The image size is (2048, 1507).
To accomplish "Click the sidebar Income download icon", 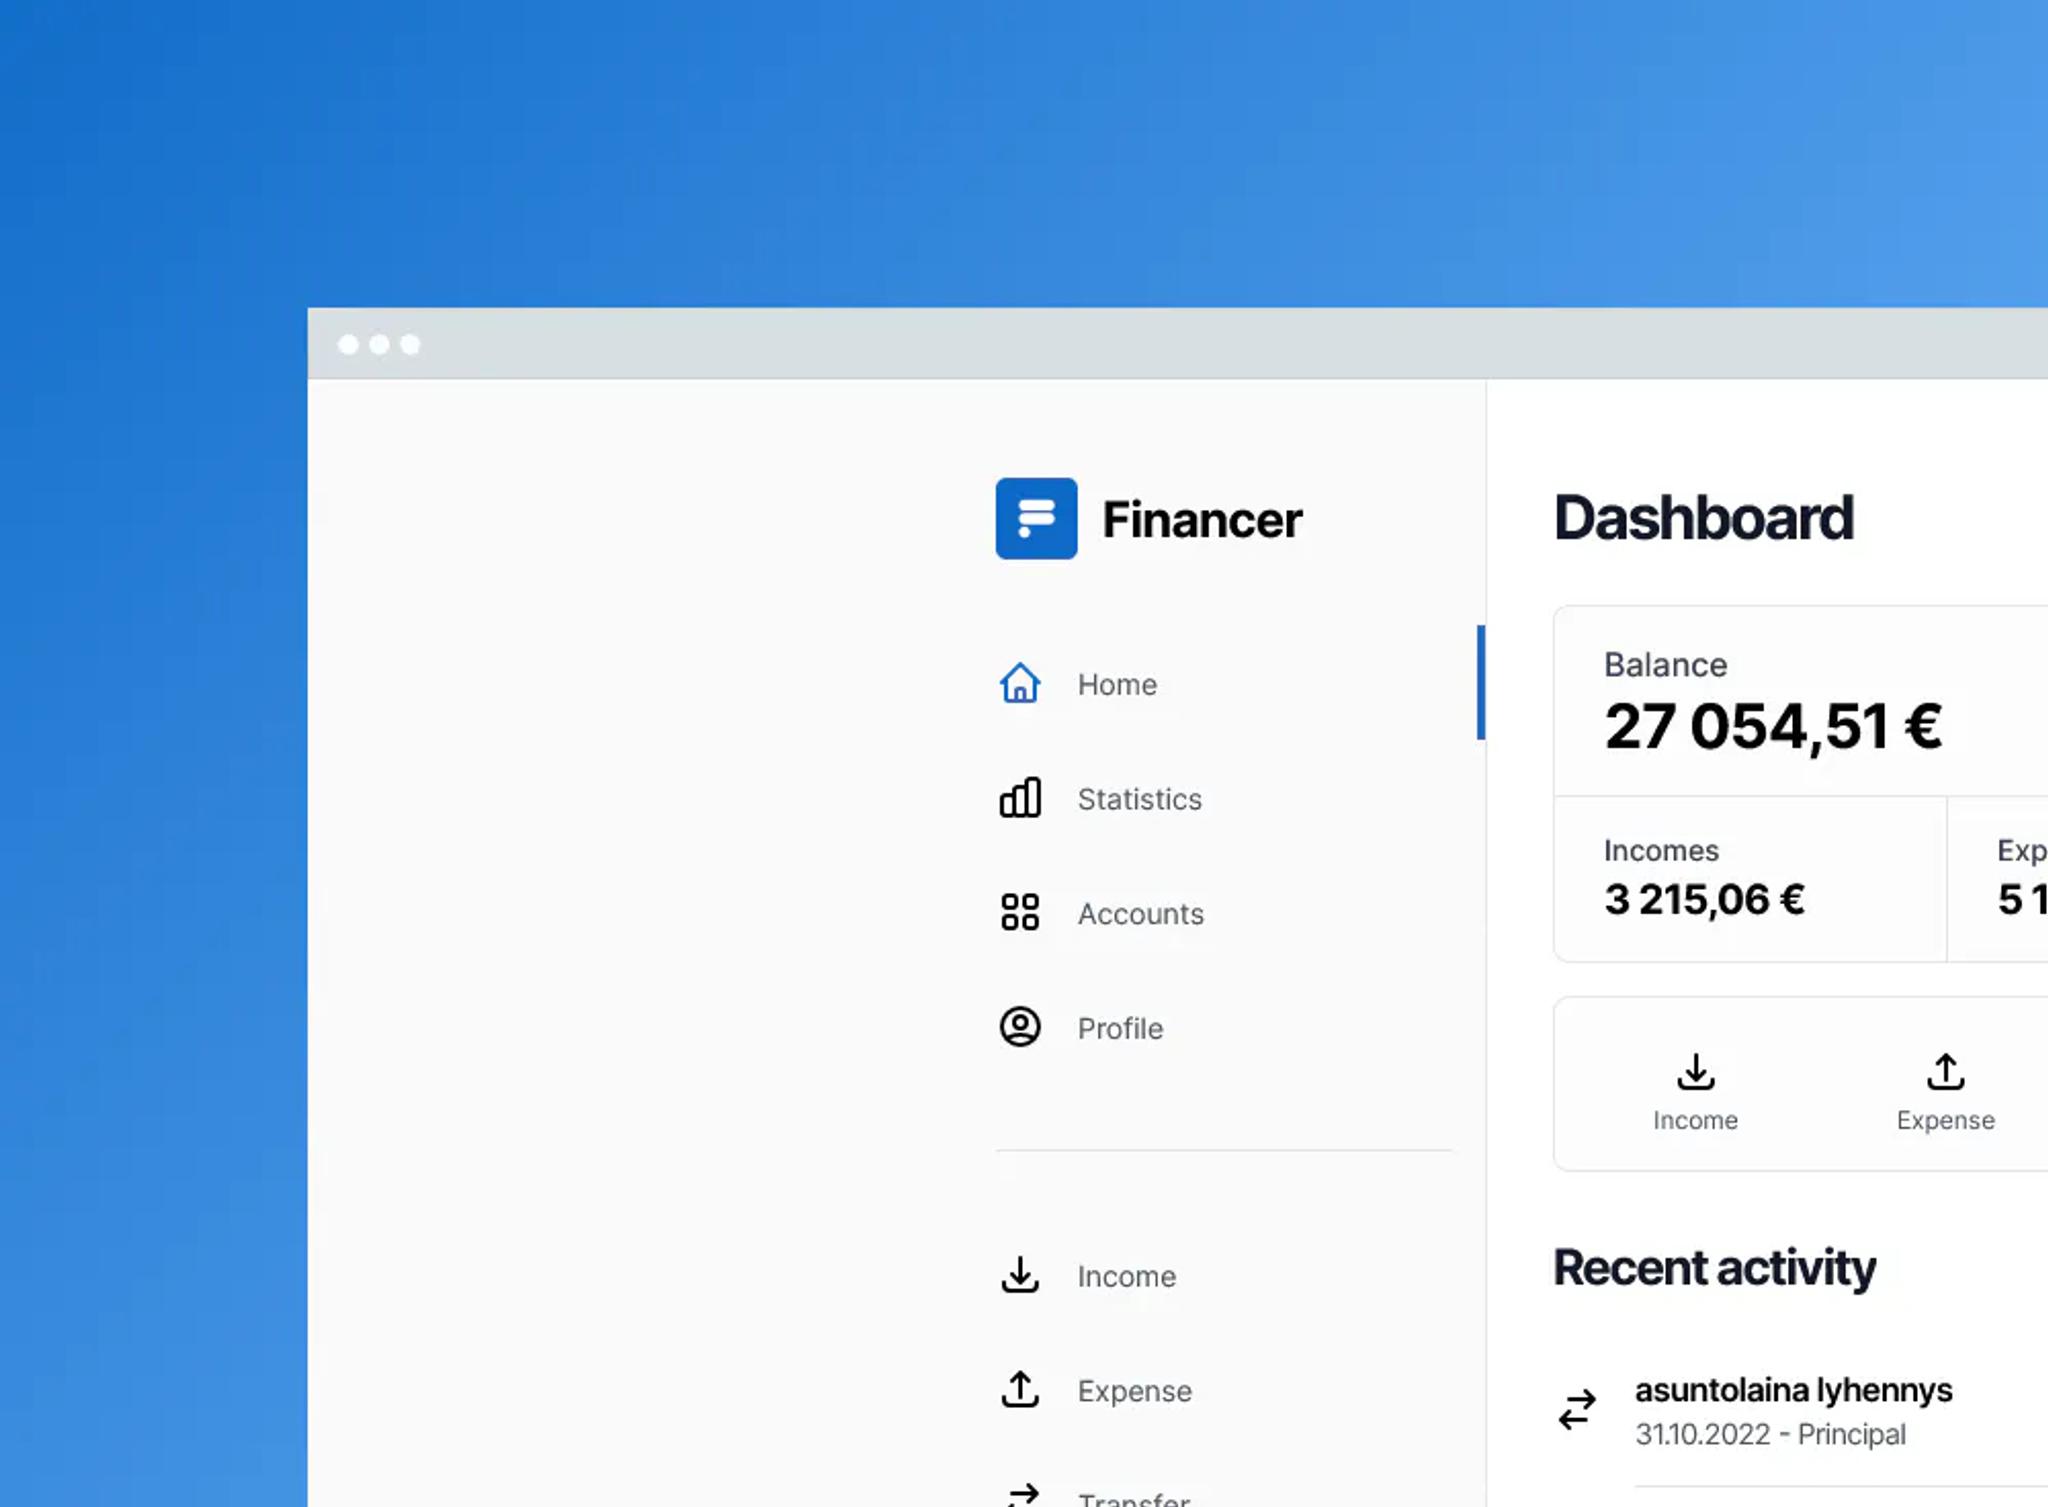I will pyautogui.click(x=1019, y=1275).
